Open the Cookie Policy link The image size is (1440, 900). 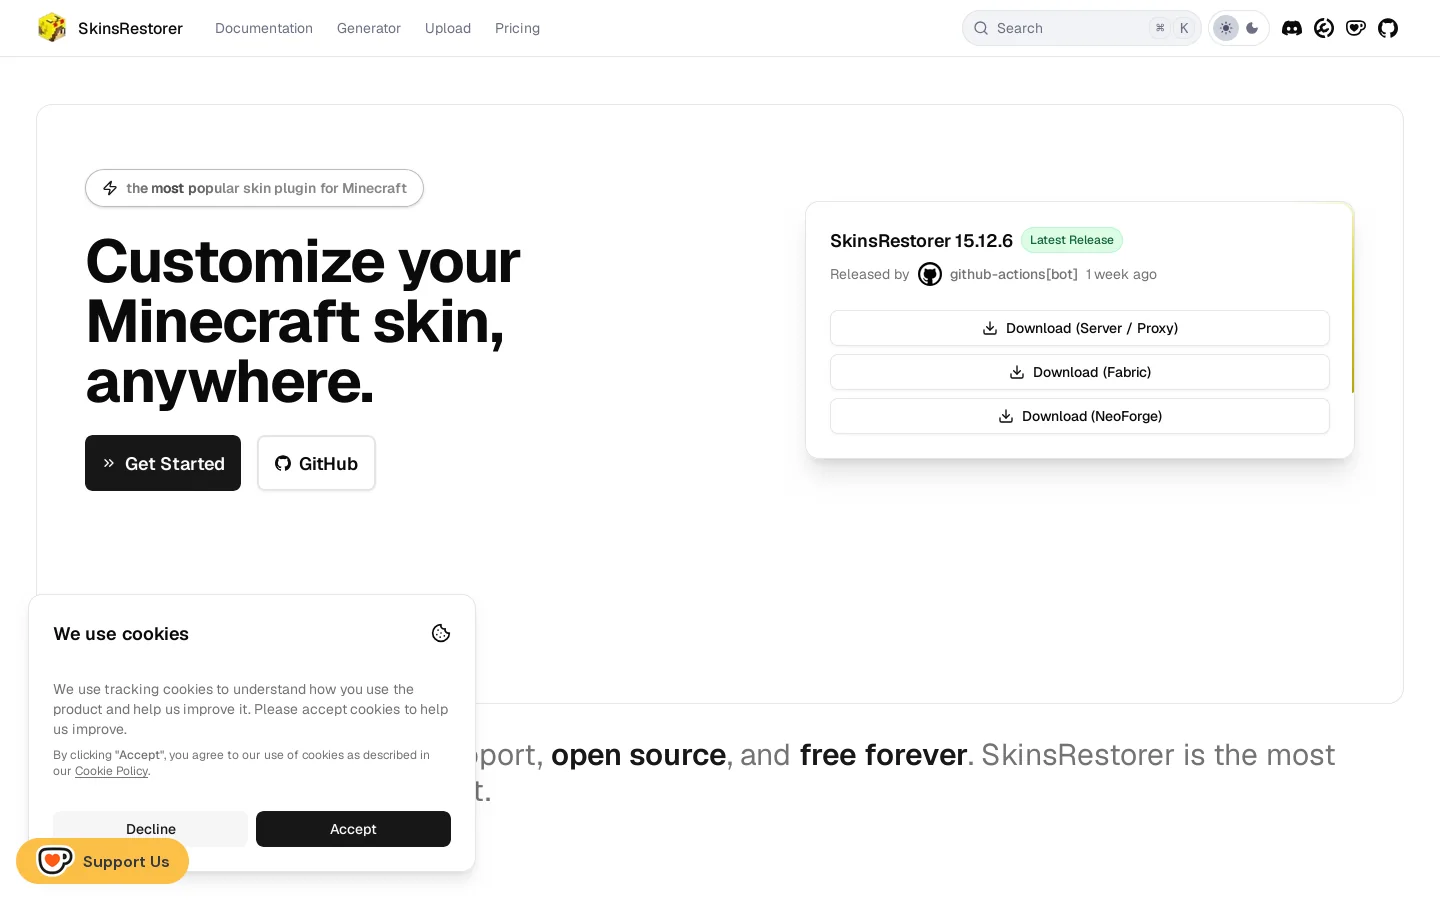pyautogui.click(x=111, y=771)
